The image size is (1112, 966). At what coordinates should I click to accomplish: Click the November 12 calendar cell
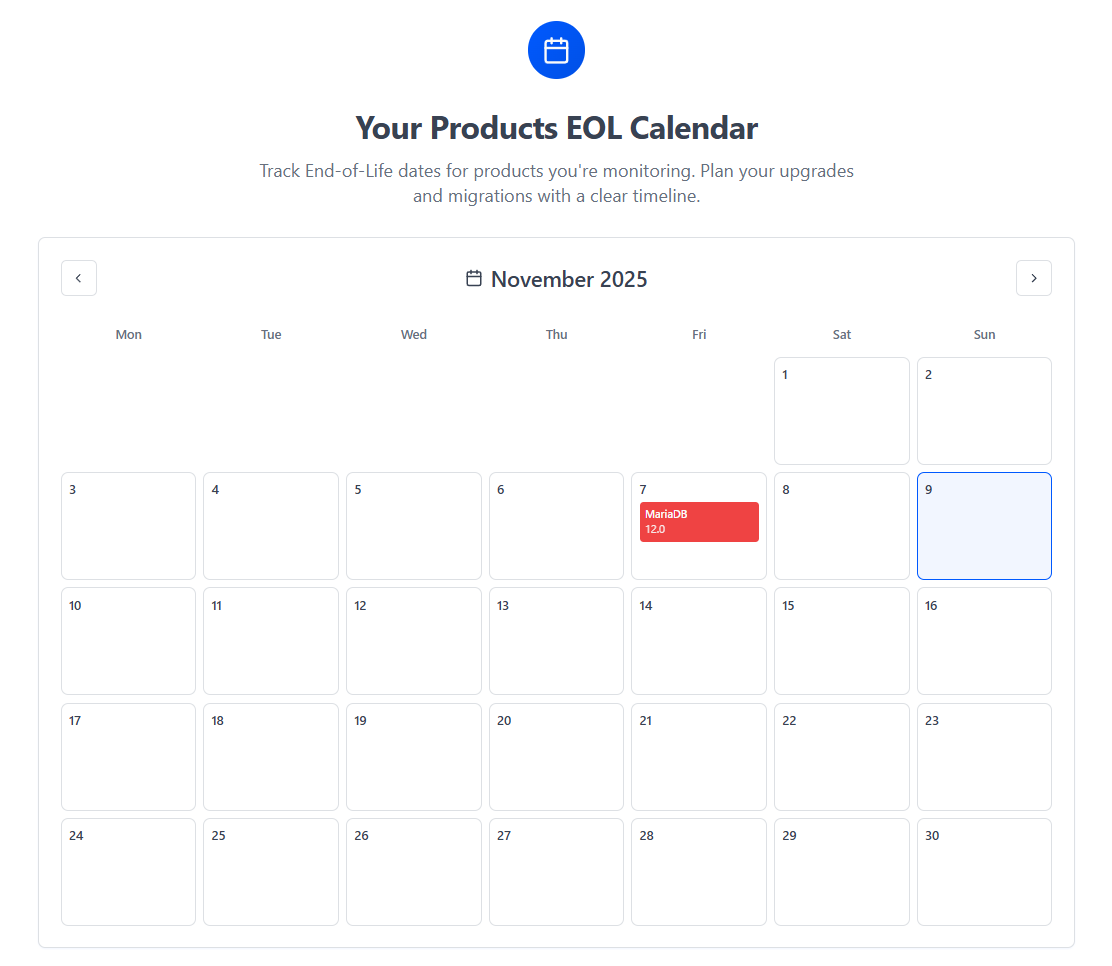[413, 641]
